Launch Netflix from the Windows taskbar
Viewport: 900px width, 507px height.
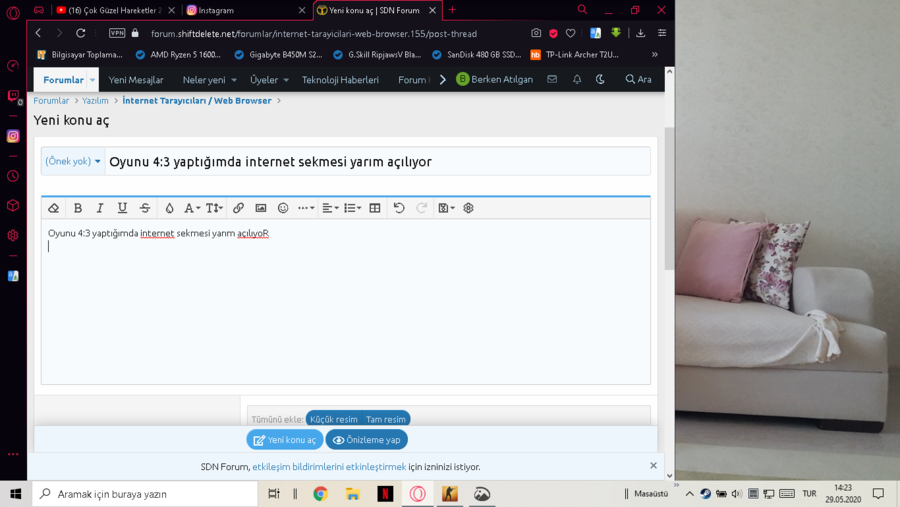(385, 494)
